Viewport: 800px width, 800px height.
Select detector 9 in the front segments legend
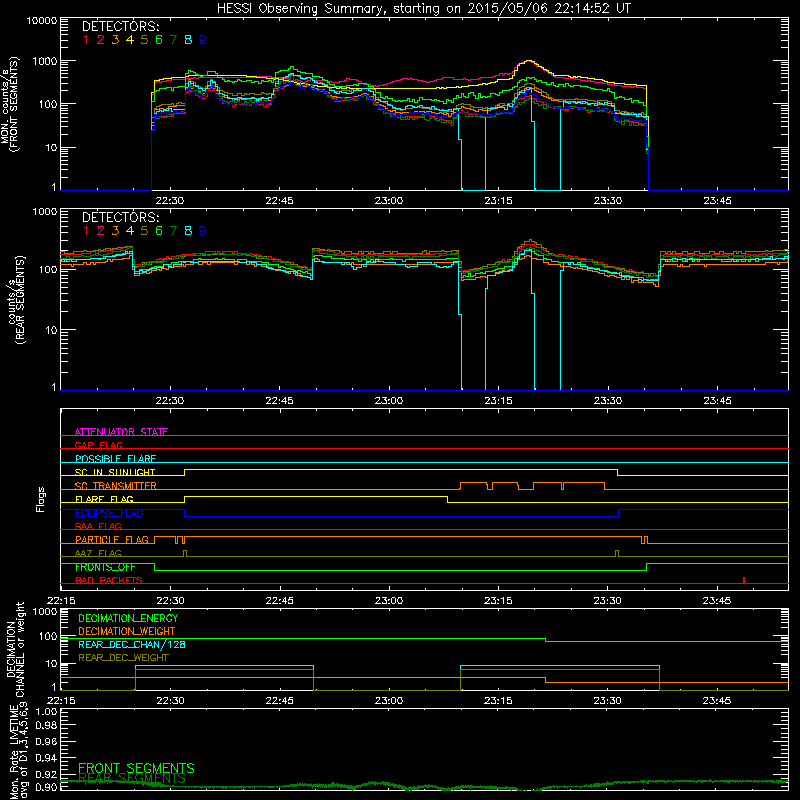(203, 39)
